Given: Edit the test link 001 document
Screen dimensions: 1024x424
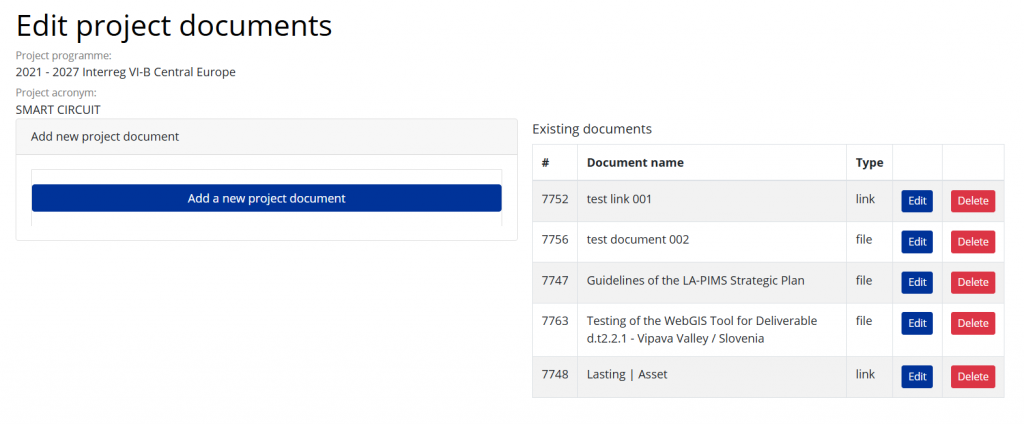Looking at the screenshot, I should tap(916, 201).
